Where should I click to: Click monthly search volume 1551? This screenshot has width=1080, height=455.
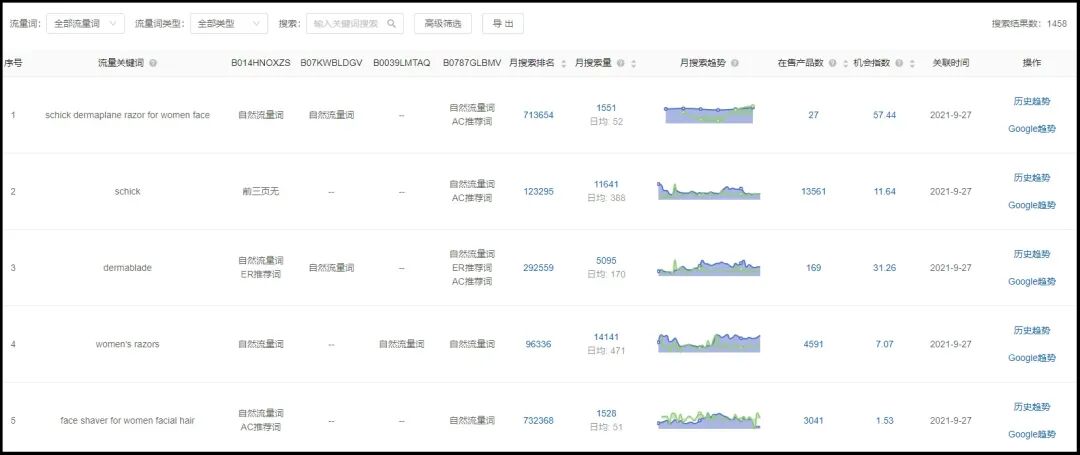pos(606,108)
